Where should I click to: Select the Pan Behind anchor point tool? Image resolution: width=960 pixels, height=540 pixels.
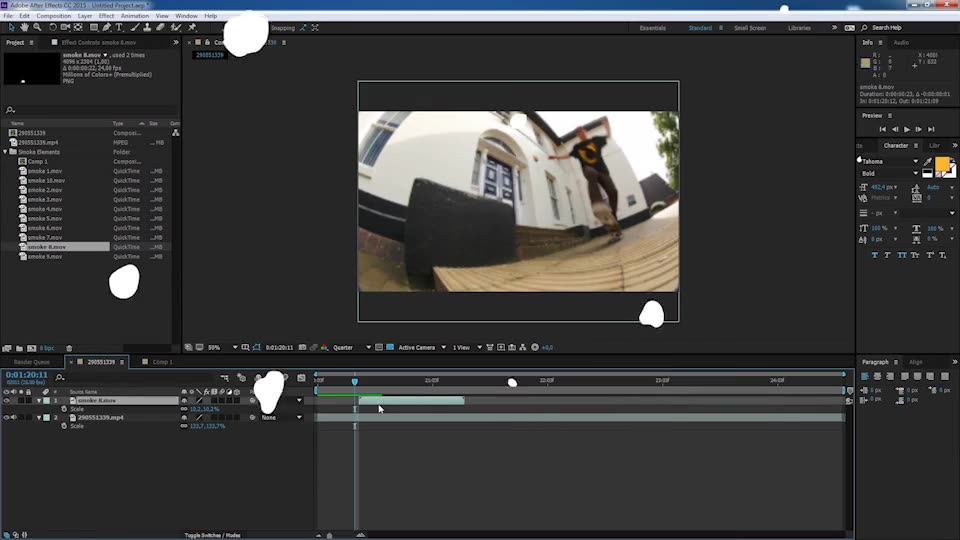click(78, 28)
